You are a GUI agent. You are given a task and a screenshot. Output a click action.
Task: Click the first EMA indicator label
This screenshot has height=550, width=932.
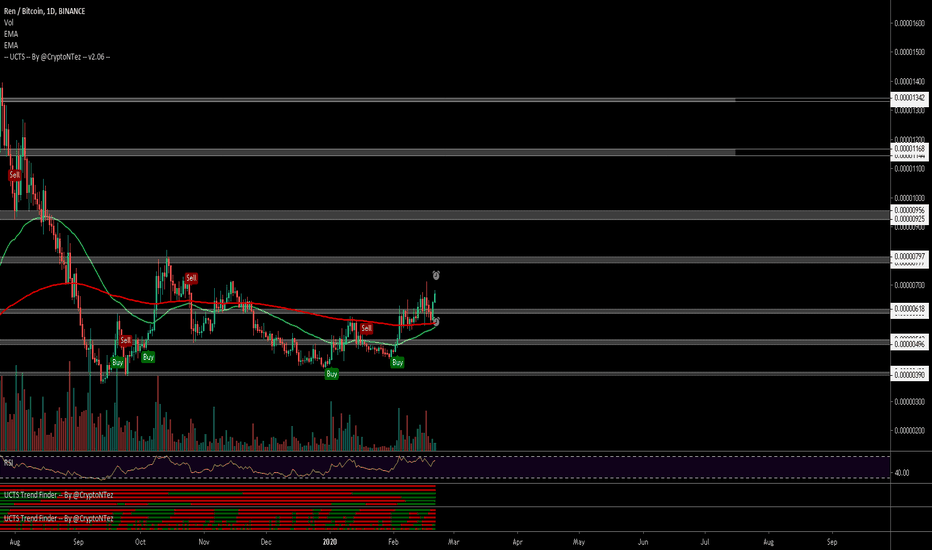[11, 34]
